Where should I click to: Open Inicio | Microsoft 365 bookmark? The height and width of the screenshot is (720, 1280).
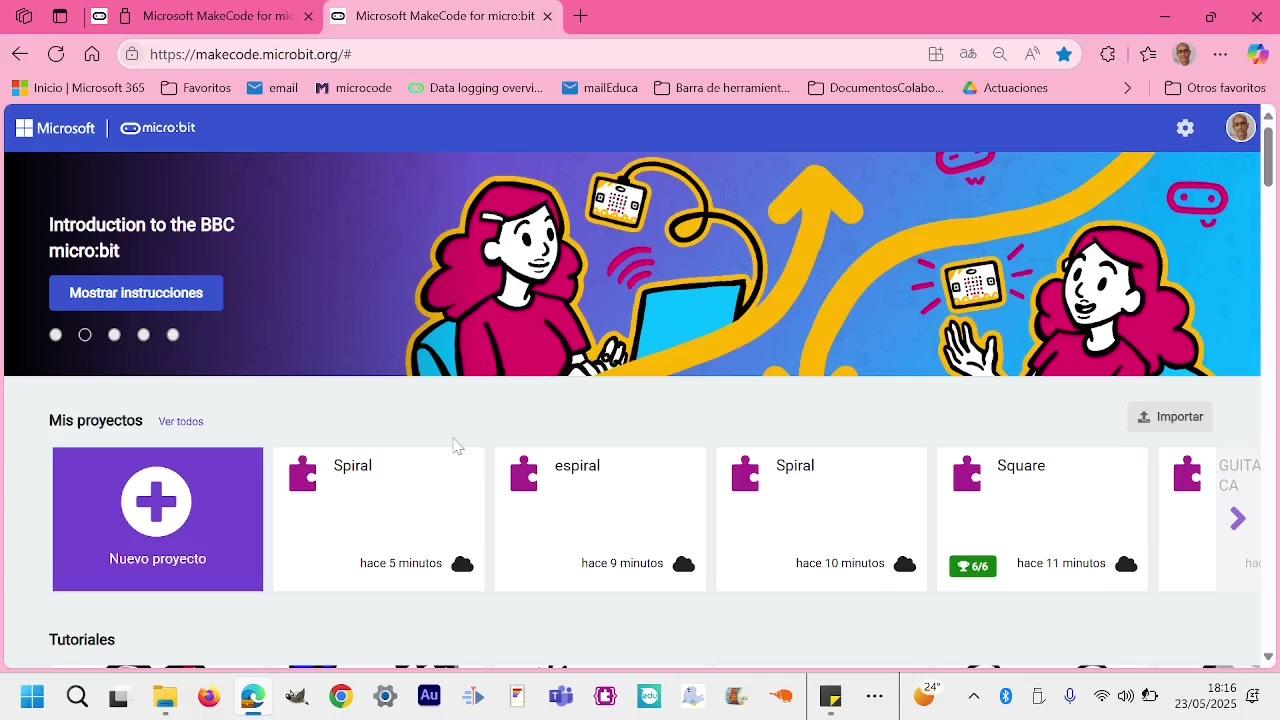point(78,88)
